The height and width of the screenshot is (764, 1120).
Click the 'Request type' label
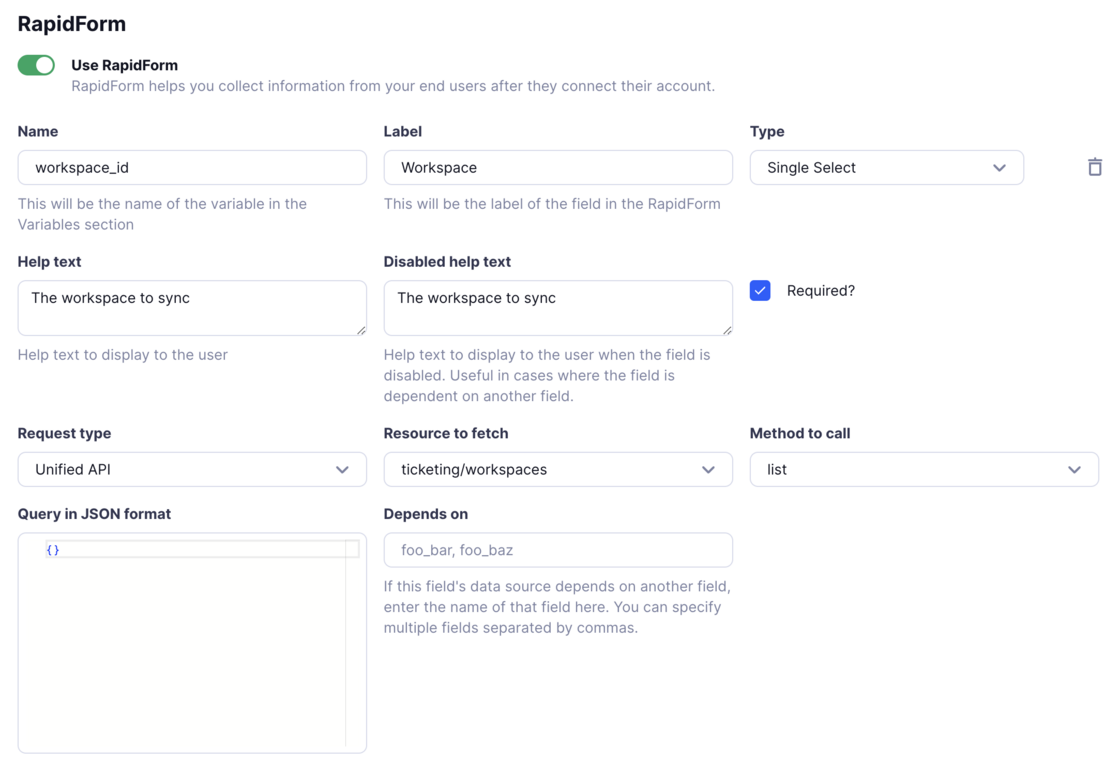pyautogui.click(x=64, y=433)
